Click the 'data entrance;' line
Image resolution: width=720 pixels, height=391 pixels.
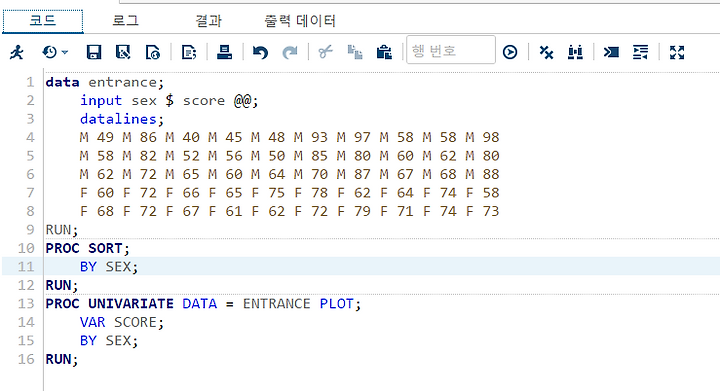pyautogui.click(x=104, y=82)
